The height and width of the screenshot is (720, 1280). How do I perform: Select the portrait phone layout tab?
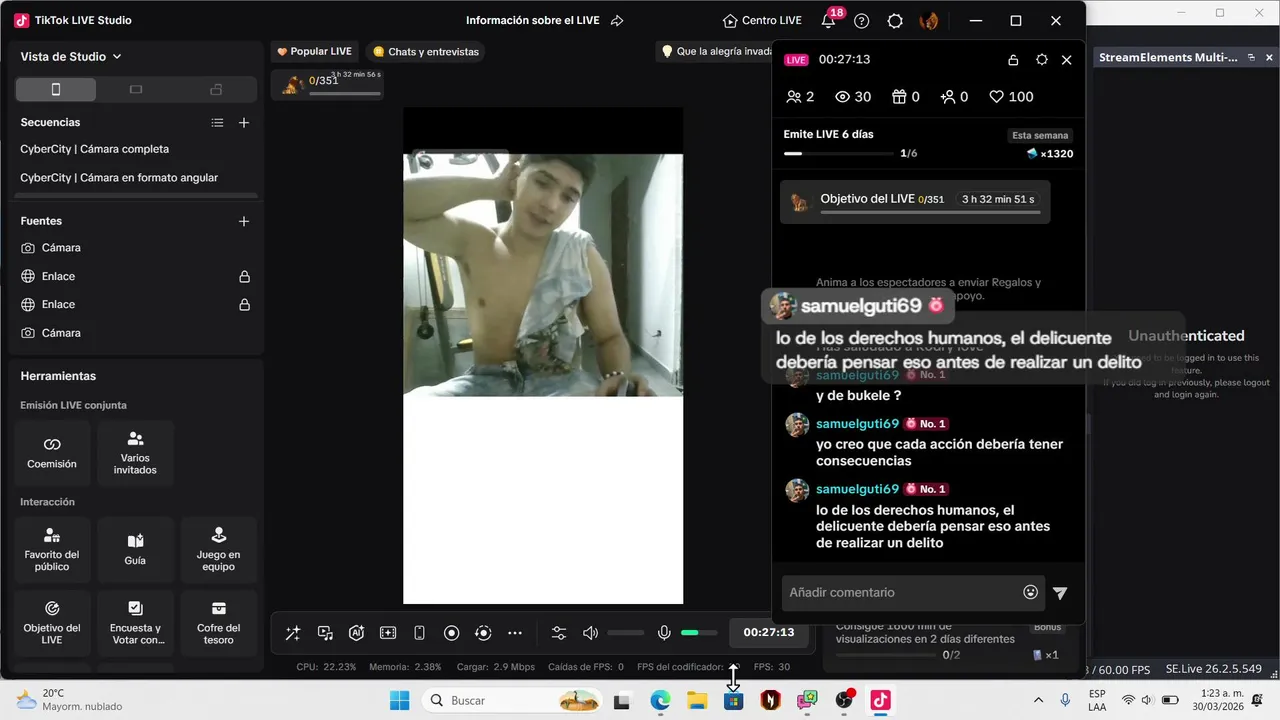(56, 89)
